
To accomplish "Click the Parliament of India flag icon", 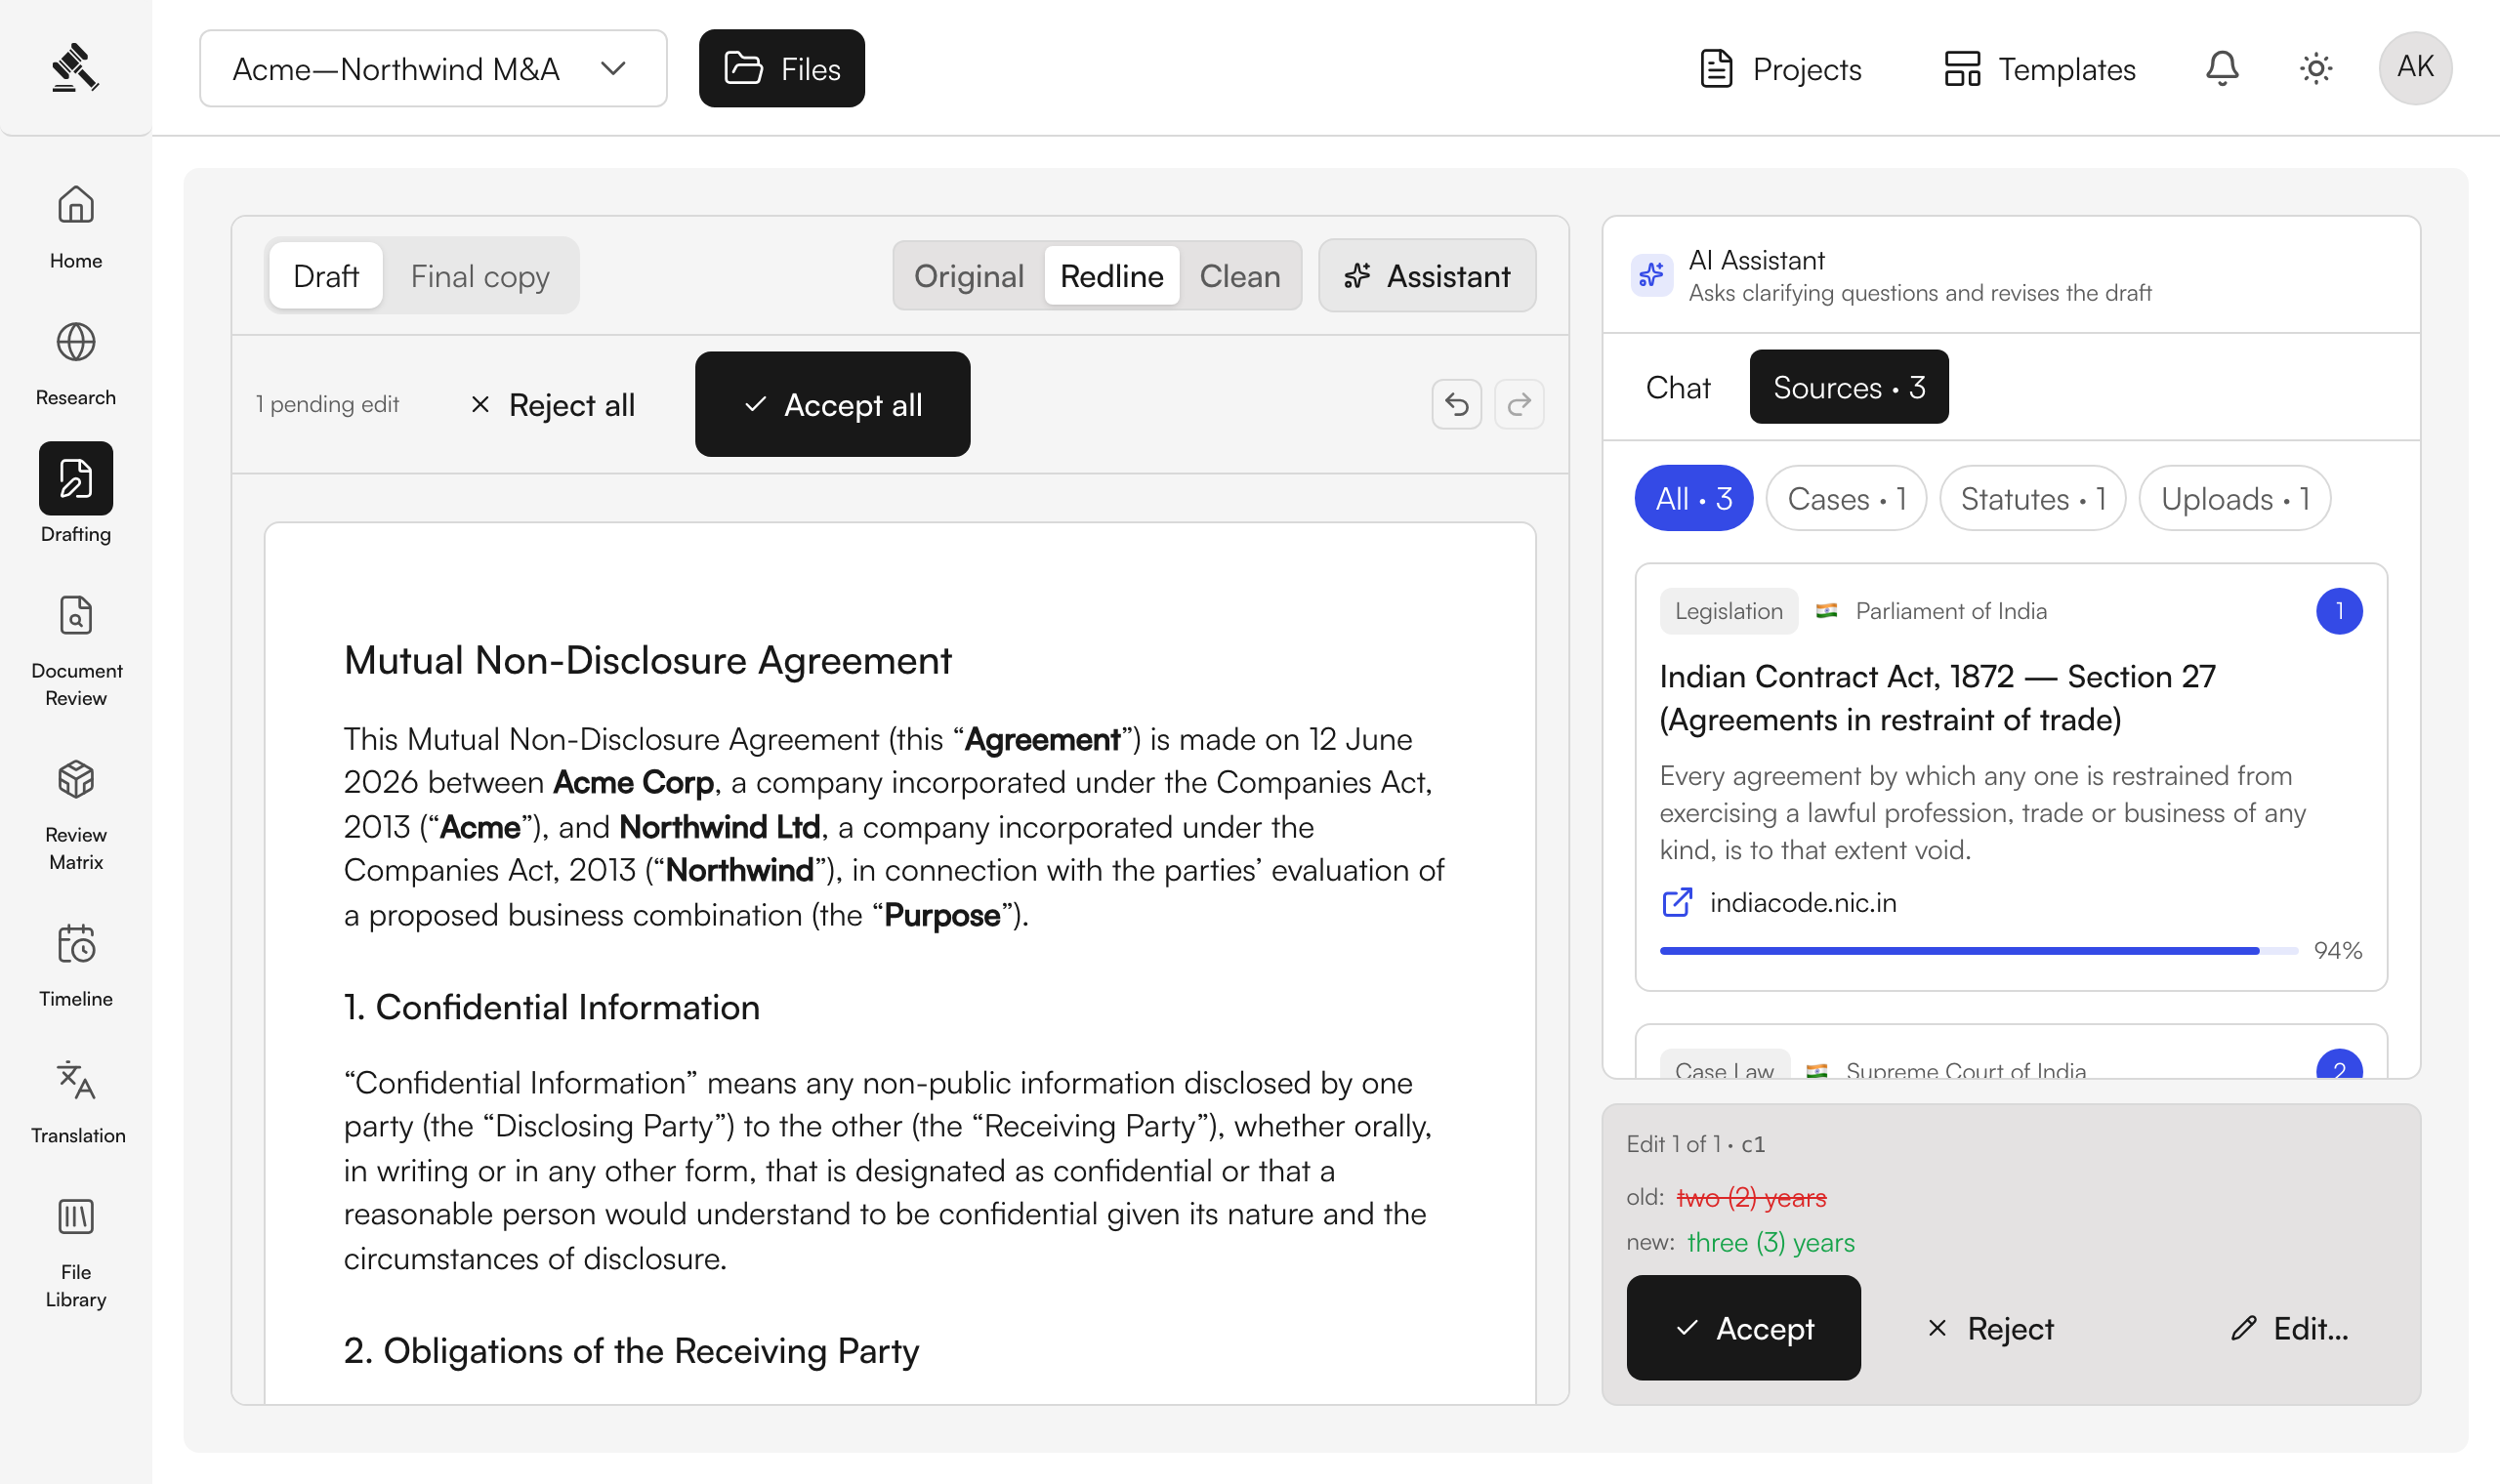I will (1827, 611).
